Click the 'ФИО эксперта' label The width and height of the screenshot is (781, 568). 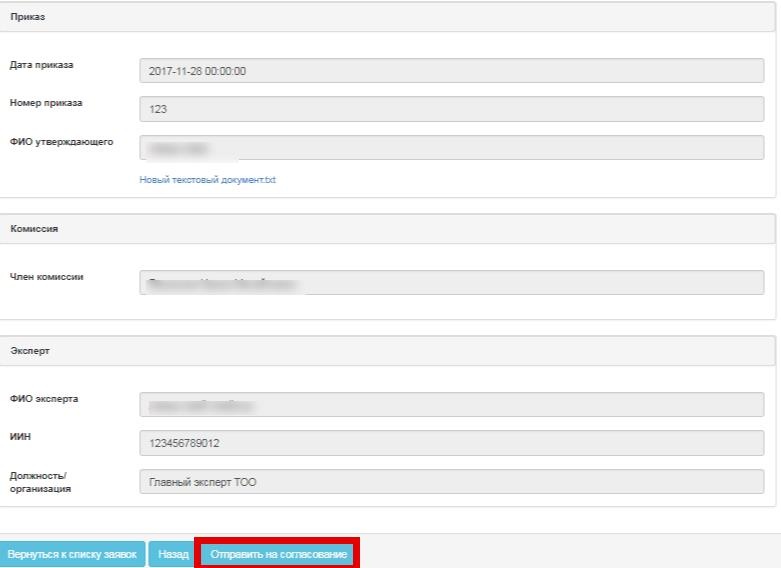pyautogui.click(x=44, y=399)
